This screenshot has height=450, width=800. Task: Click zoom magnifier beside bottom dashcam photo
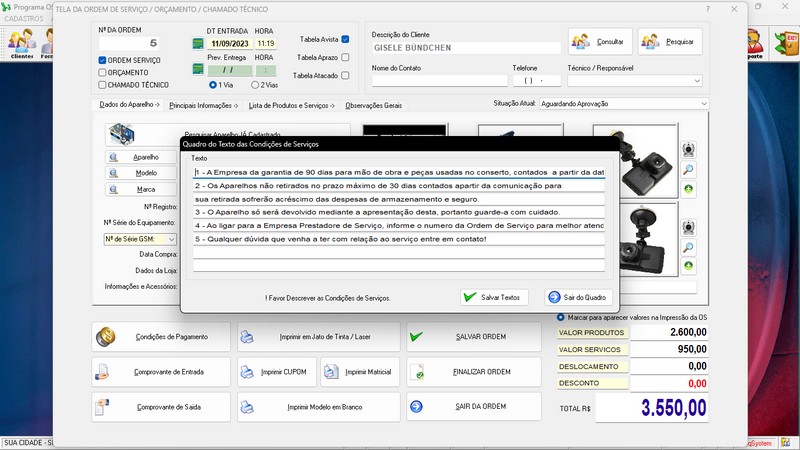coord(688,247)
